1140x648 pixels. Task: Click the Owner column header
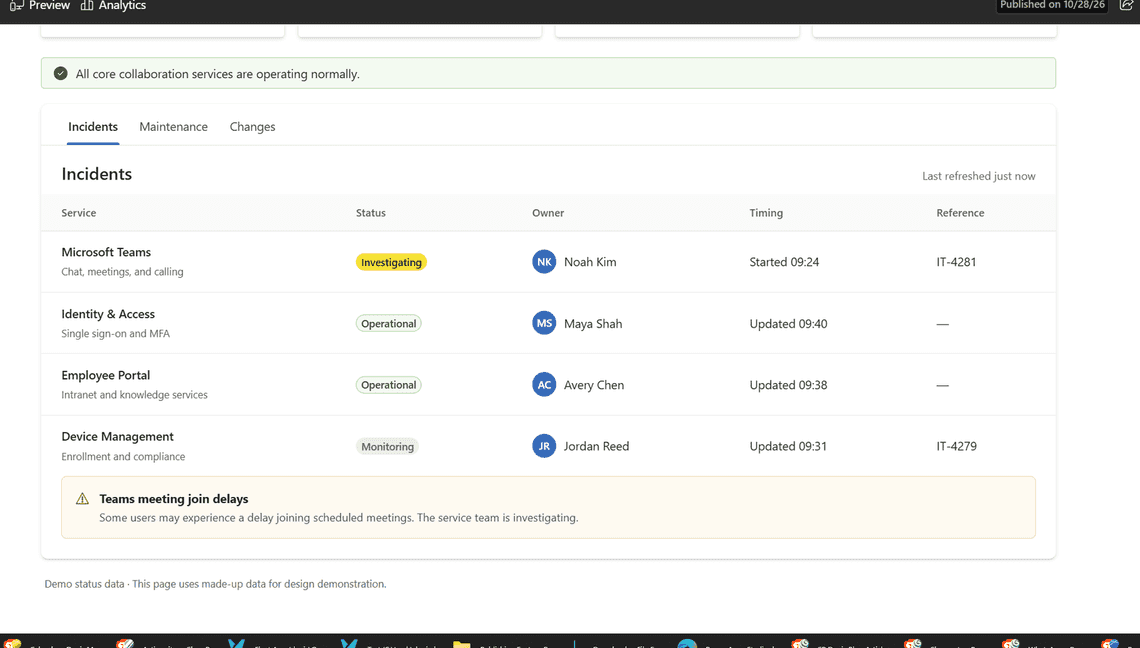(548, 213)
